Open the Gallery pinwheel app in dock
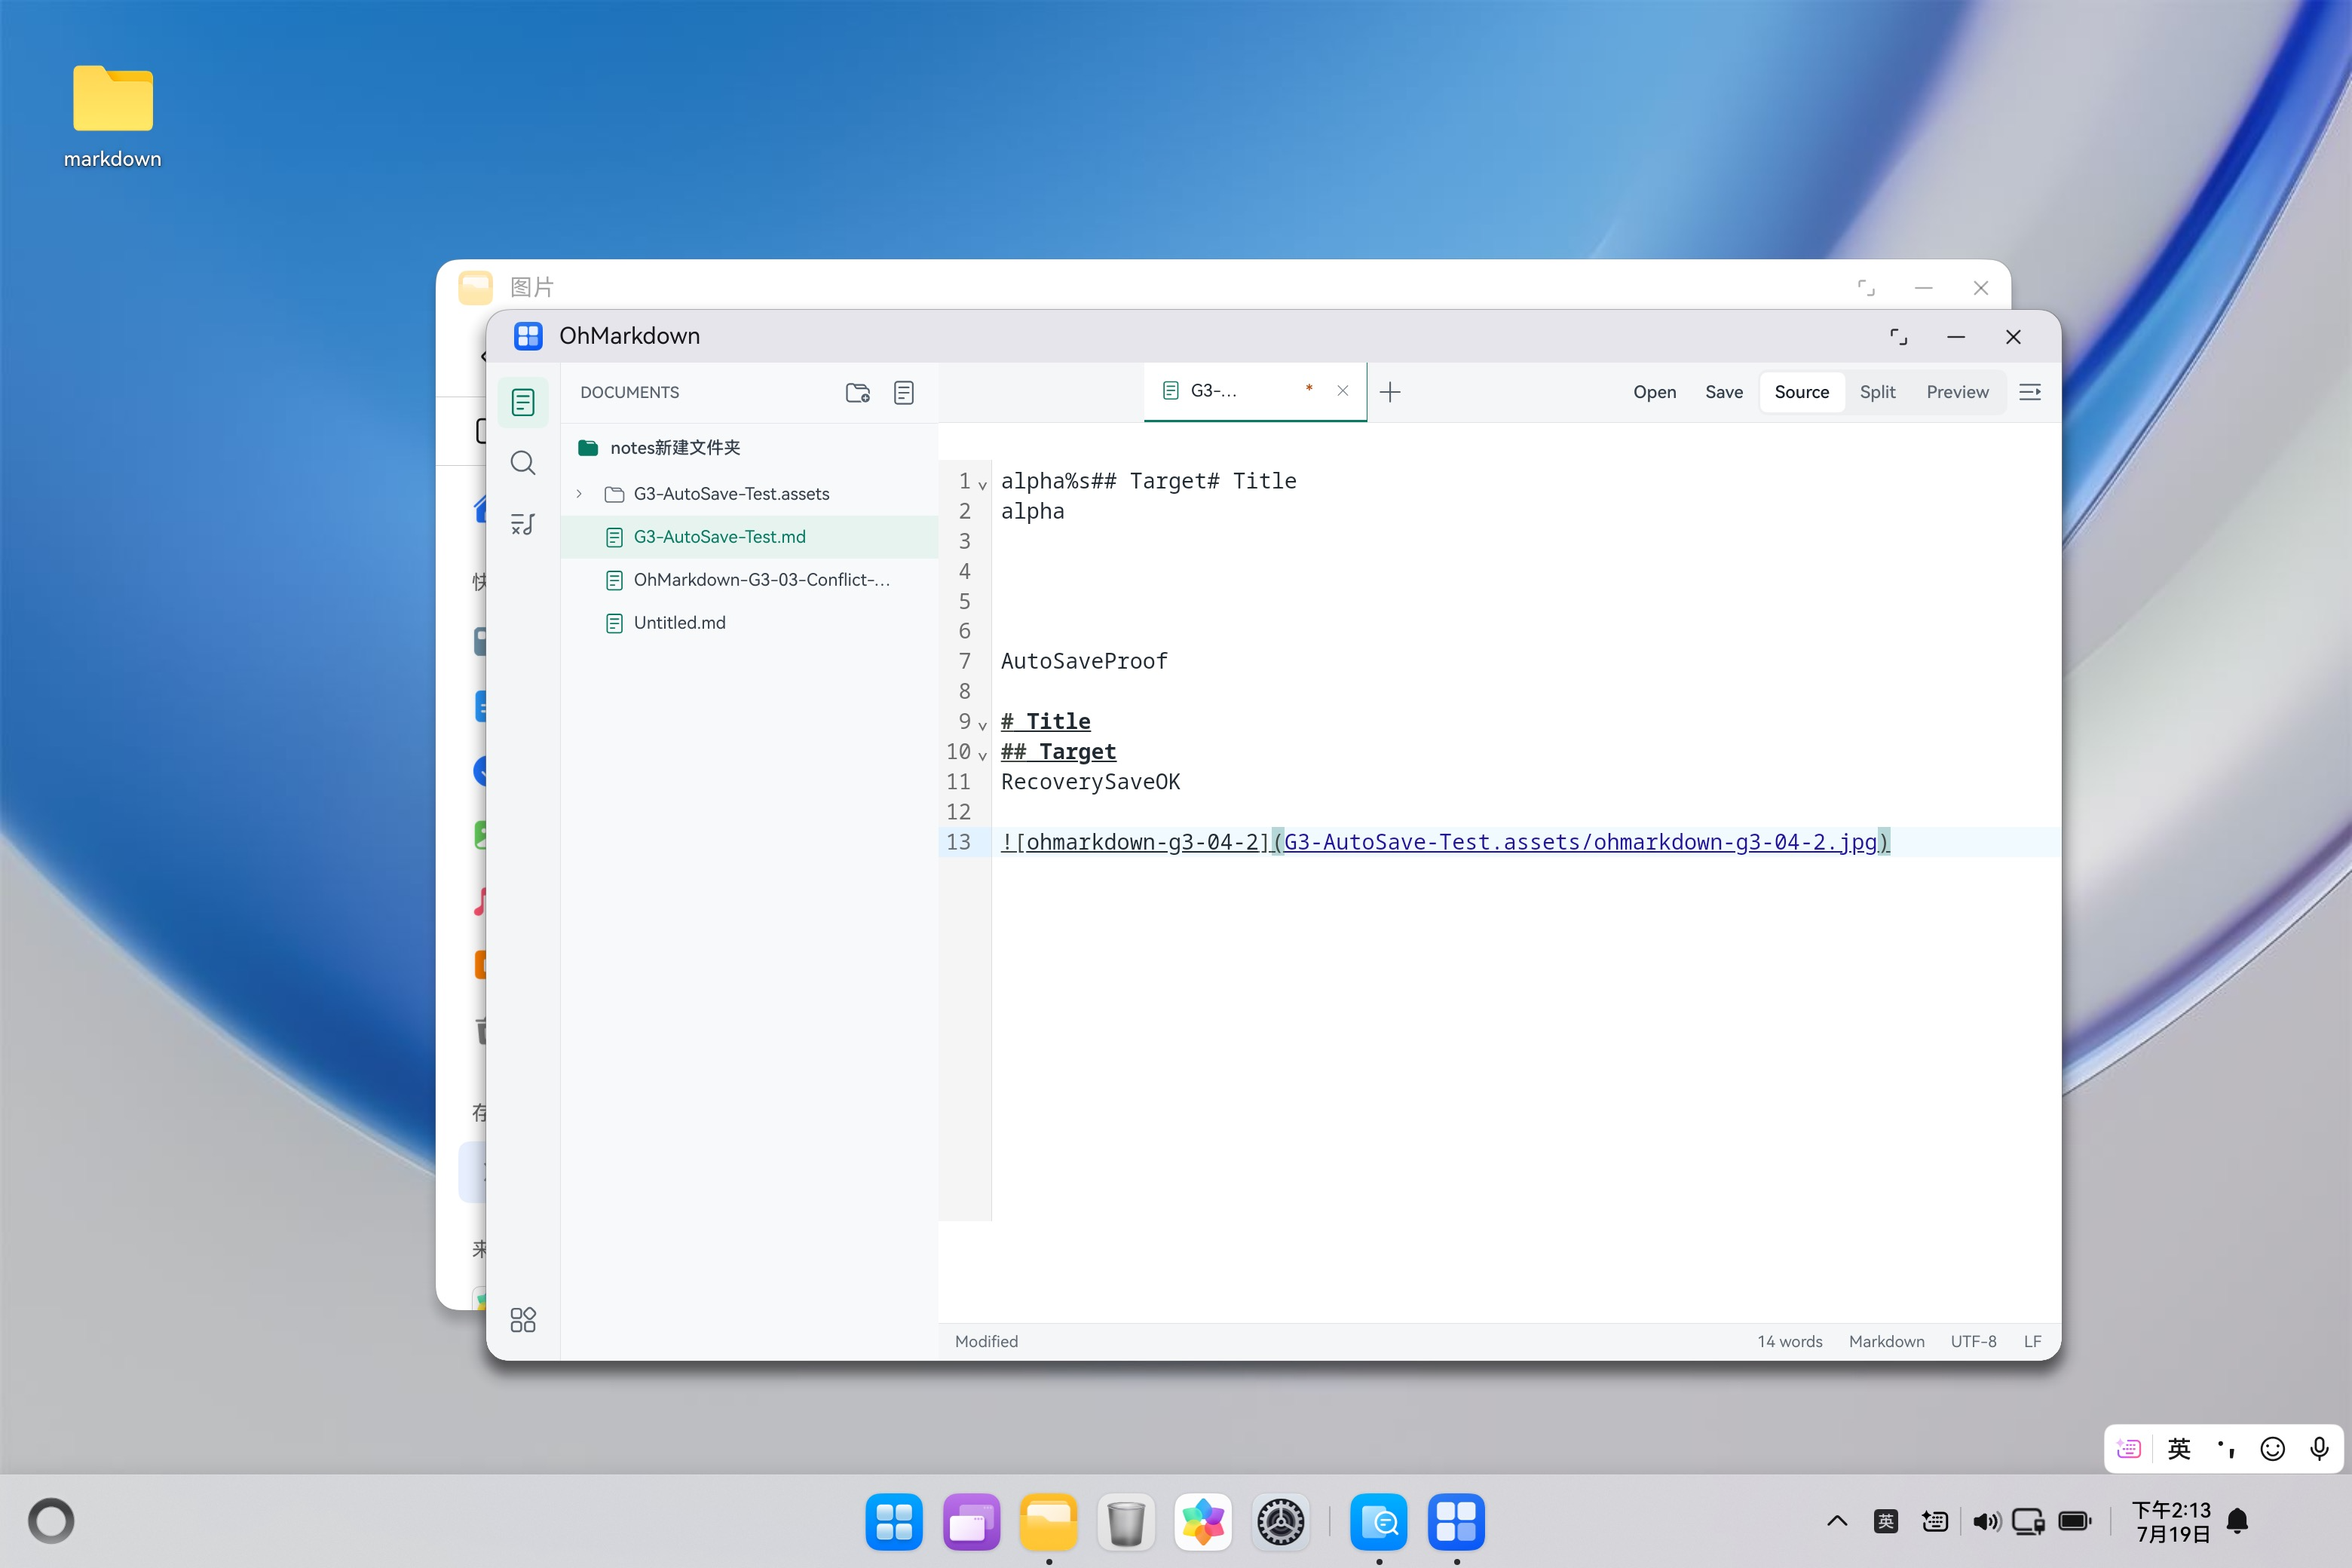This screenshot has width=2352, height=1568. [x=1203, y=1522]
